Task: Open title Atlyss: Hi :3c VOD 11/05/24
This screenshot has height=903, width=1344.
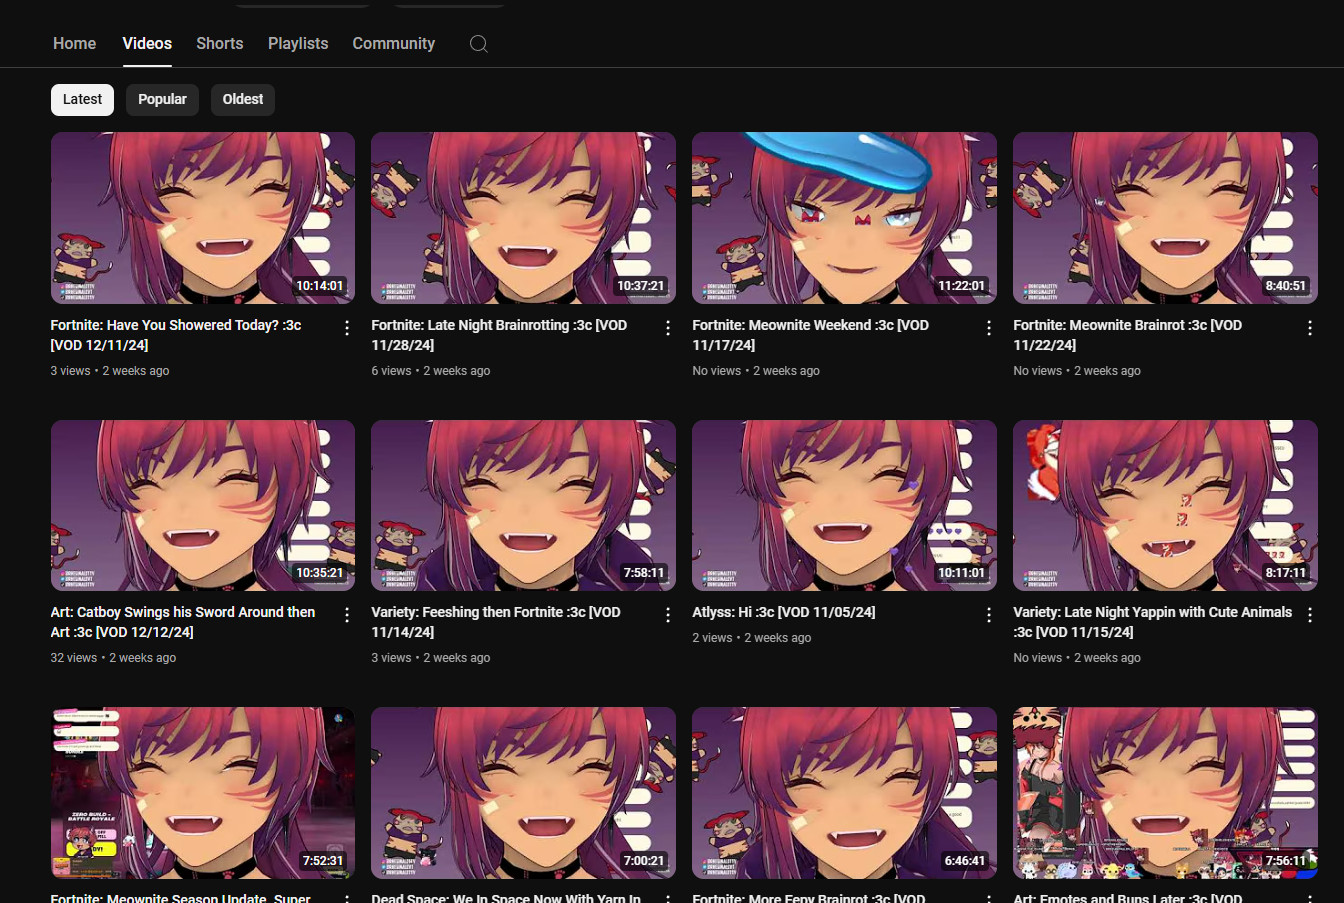Action: (784, 612)
